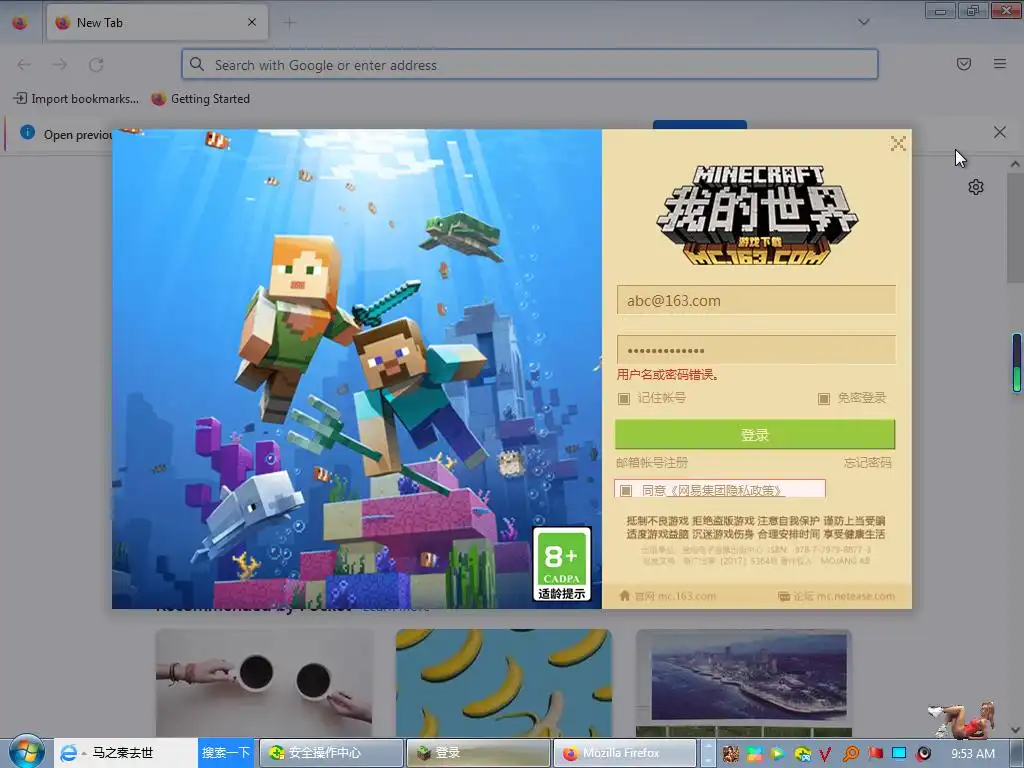Open the Firefox hamburger application menu
Viewport: 1024px width, 768px height.
(x=1000, y=64)
